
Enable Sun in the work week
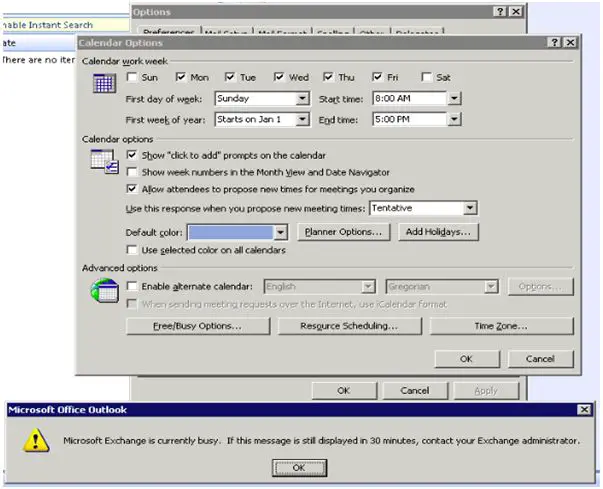point(132,77)
